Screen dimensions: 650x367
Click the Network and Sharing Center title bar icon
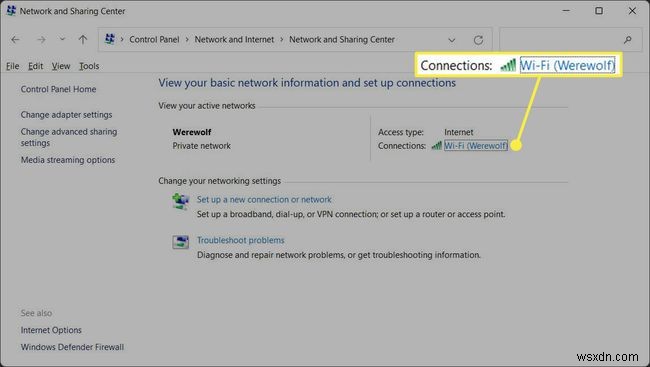(11, 11)
